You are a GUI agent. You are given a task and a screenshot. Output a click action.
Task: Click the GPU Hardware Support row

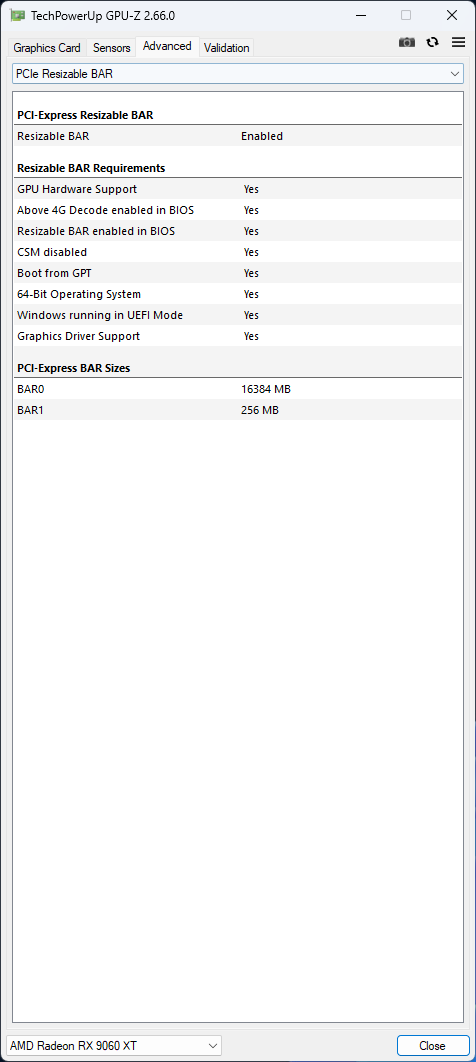click(x=238, y=189)
